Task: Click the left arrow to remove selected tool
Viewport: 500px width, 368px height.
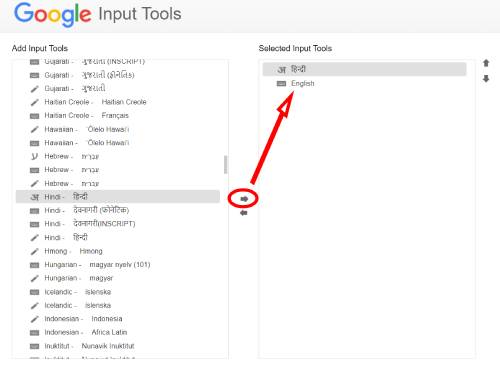Action: coord(244,213)
